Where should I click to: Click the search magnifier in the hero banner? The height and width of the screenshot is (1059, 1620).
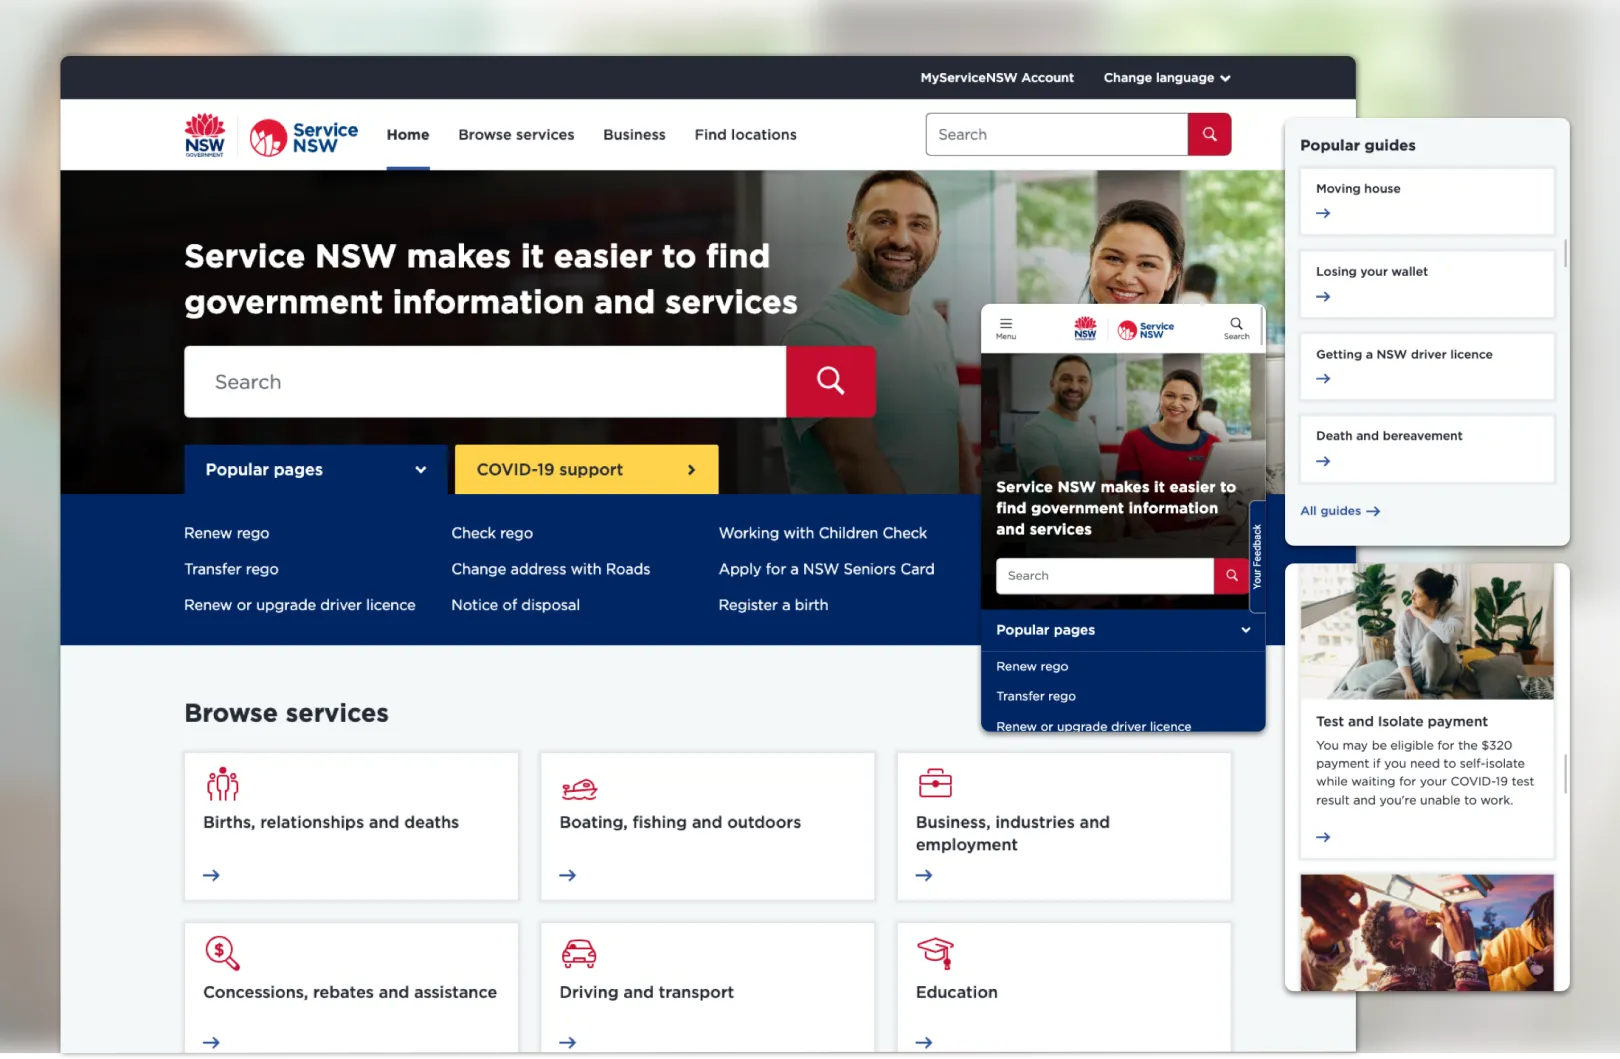pos(830,381)
